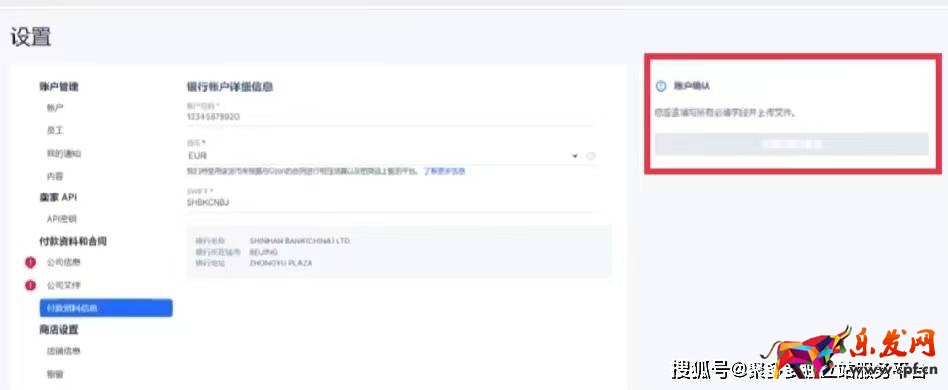Open 帐户 under 账户管理

55,108
